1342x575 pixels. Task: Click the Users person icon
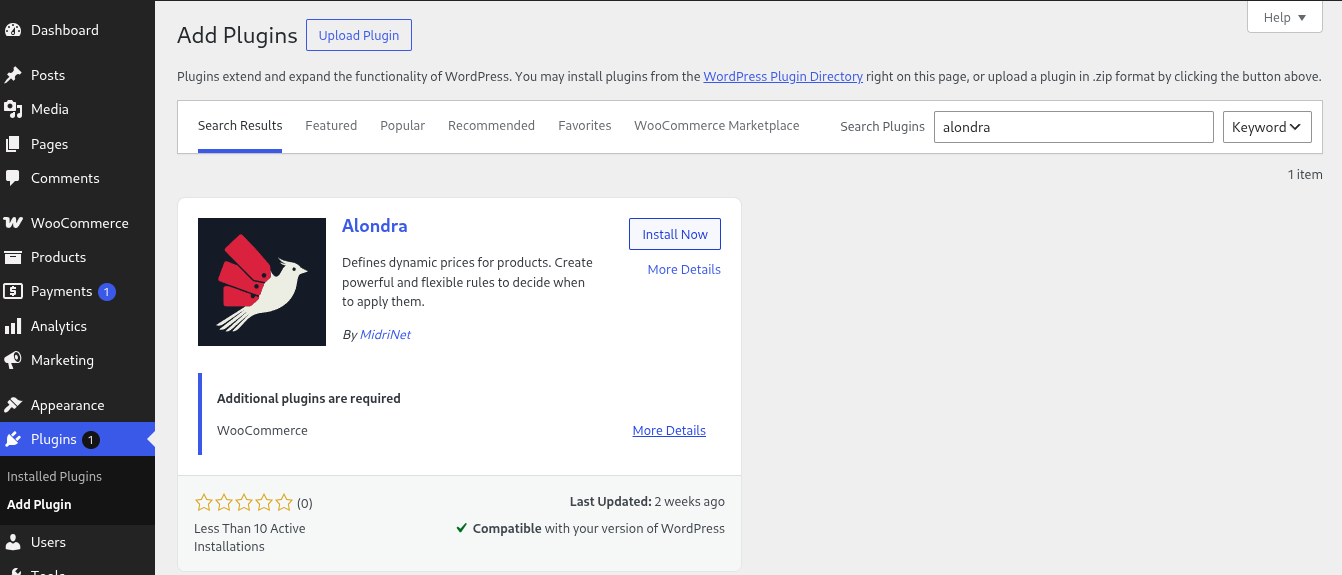[x=13, y=542]
